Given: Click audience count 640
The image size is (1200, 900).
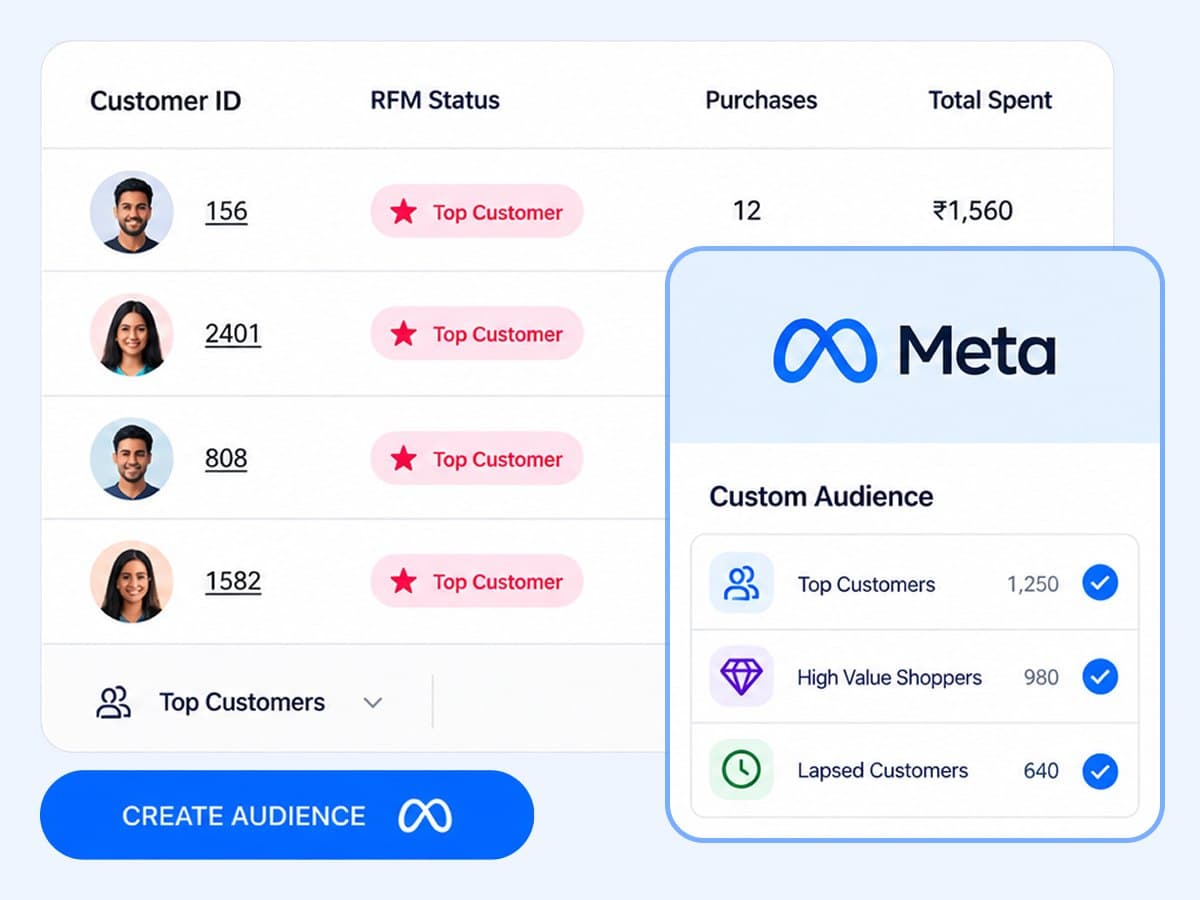Looking at the screenshot, I should point(1041,771).
